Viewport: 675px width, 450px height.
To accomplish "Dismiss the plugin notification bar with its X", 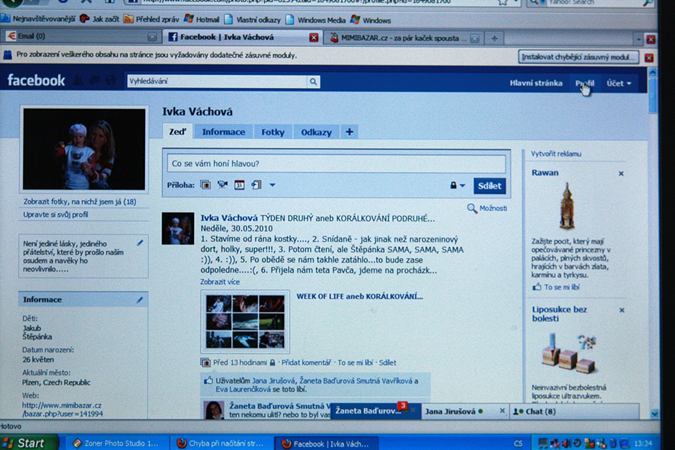I will (649, 58).
